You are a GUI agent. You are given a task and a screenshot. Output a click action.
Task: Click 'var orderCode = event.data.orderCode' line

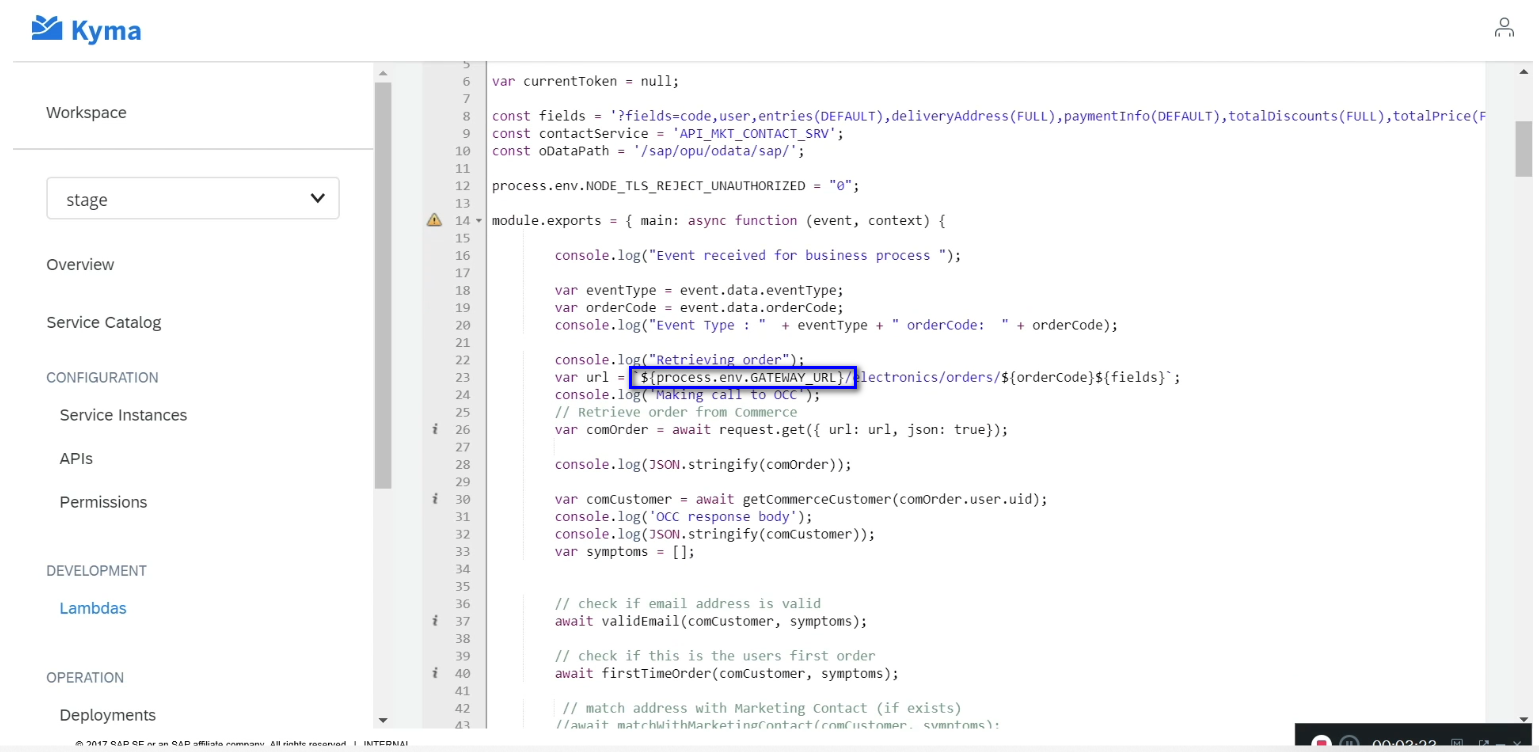[700, 307]
